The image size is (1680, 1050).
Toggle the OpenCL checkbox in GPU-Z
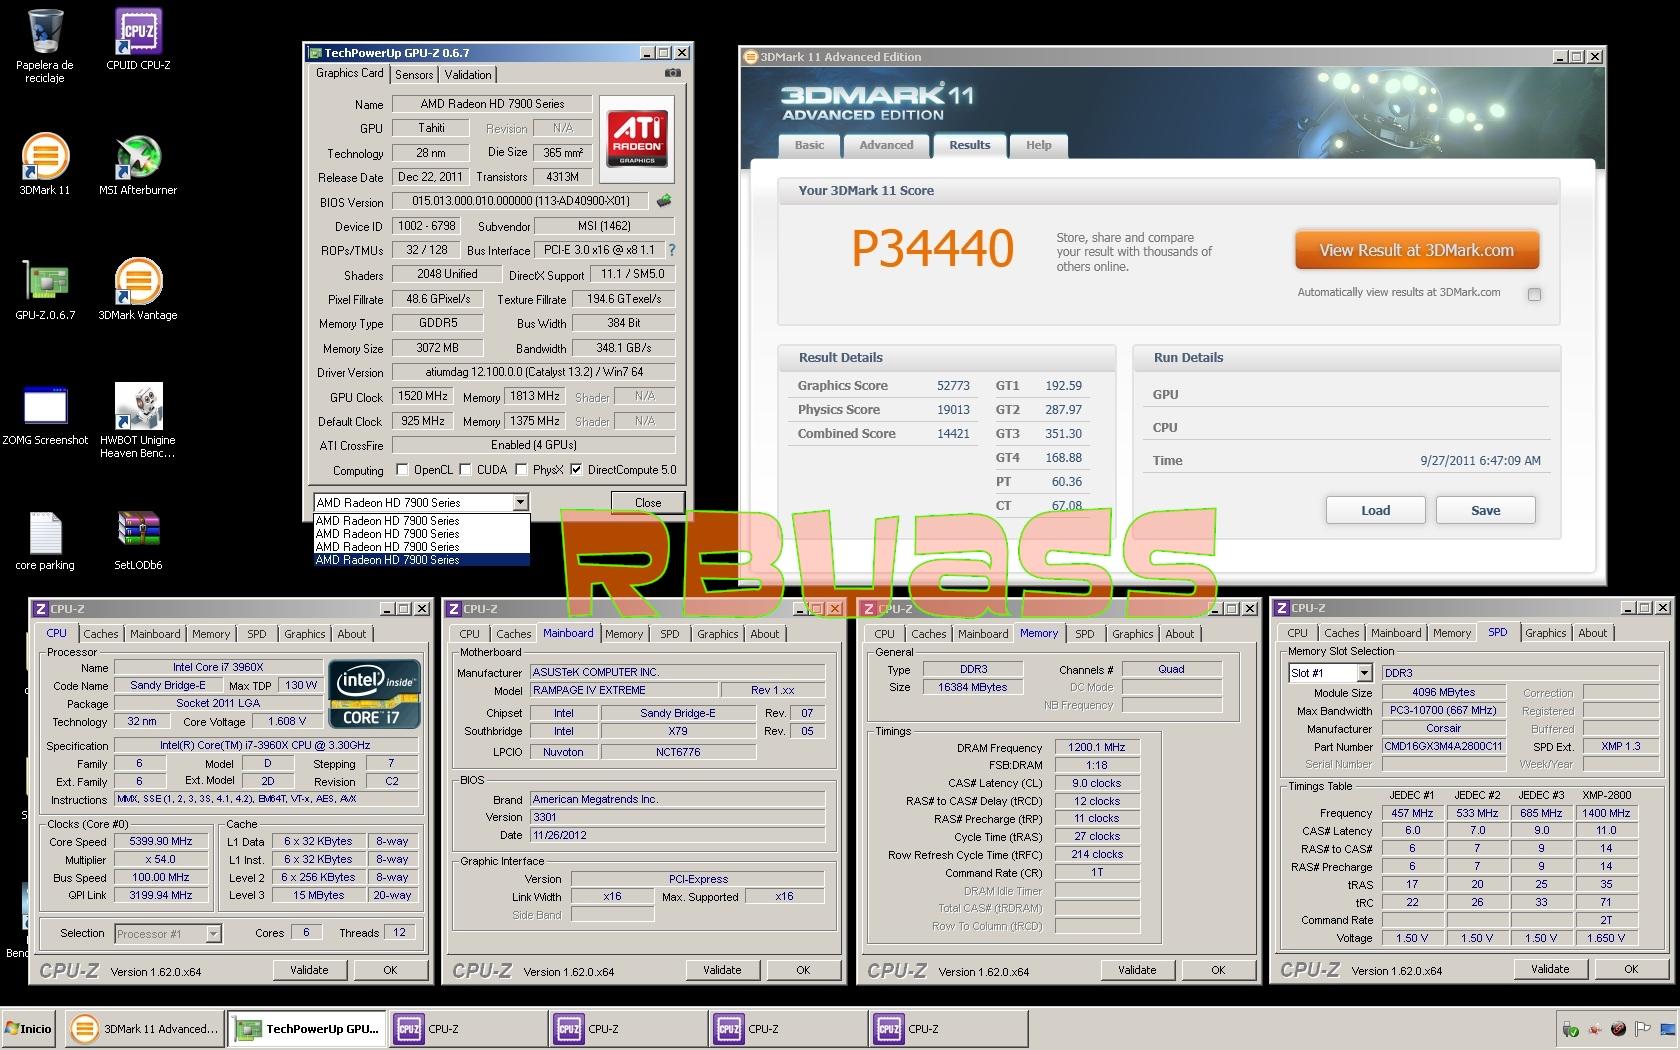[402, 469]
